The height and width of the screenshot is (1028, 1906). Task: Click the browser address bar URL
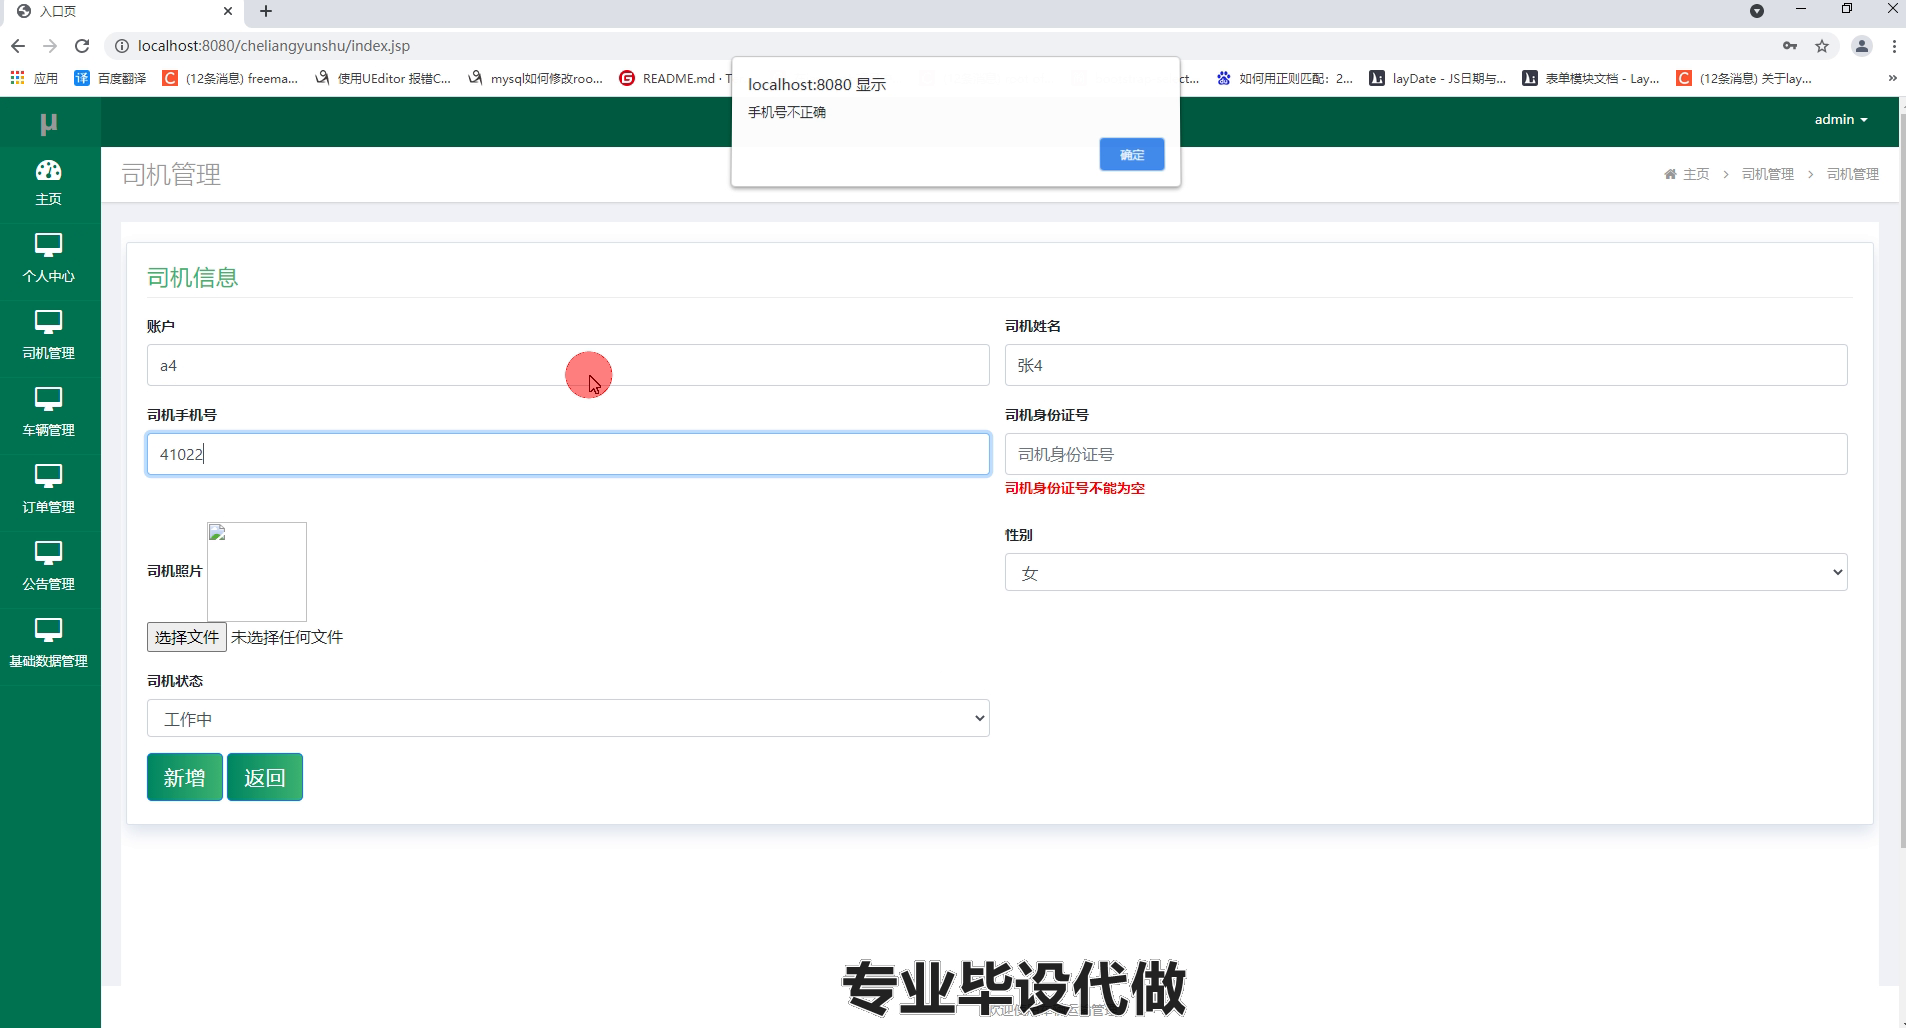274,46
